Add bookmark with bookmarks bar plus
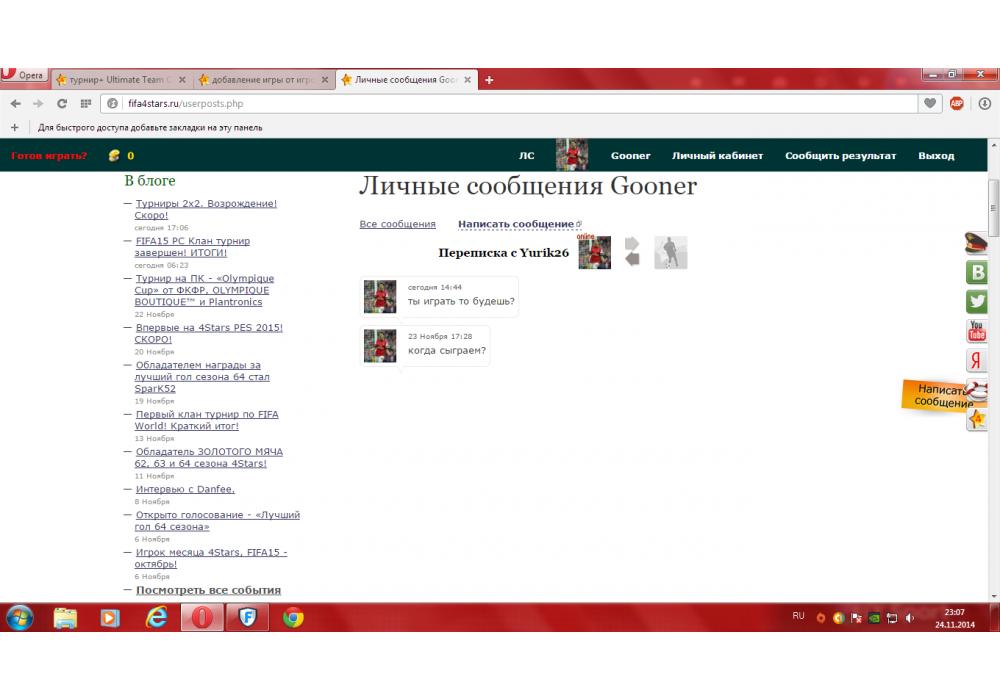 [15, 128]
